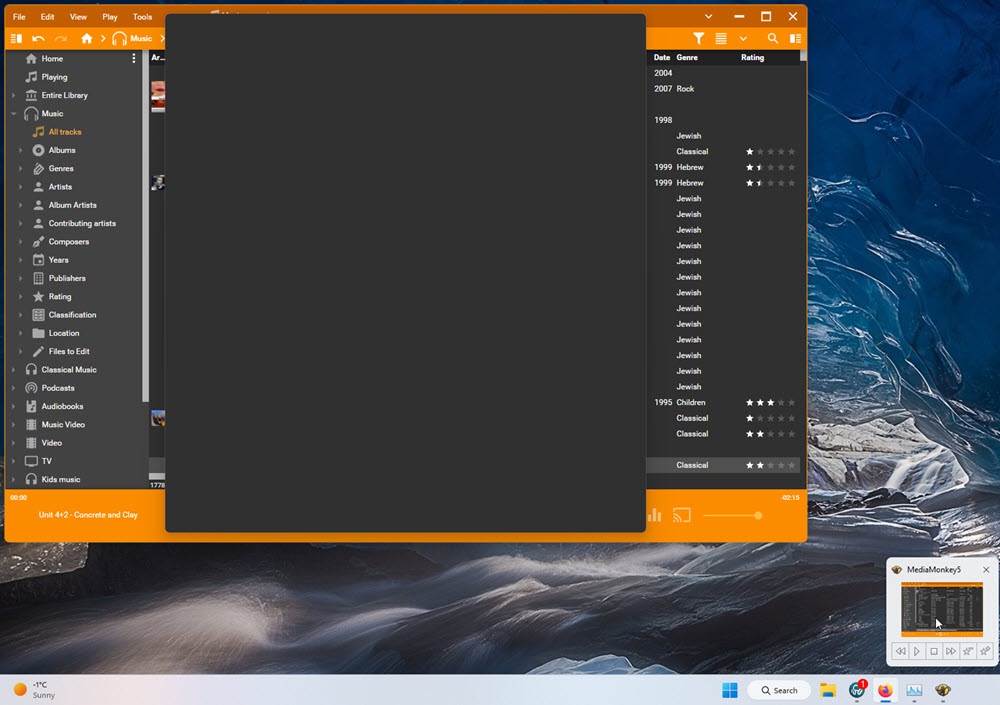Click the Home icon in breadcrumb
This screenshot has width=1000, height=705.
point(87,39)
